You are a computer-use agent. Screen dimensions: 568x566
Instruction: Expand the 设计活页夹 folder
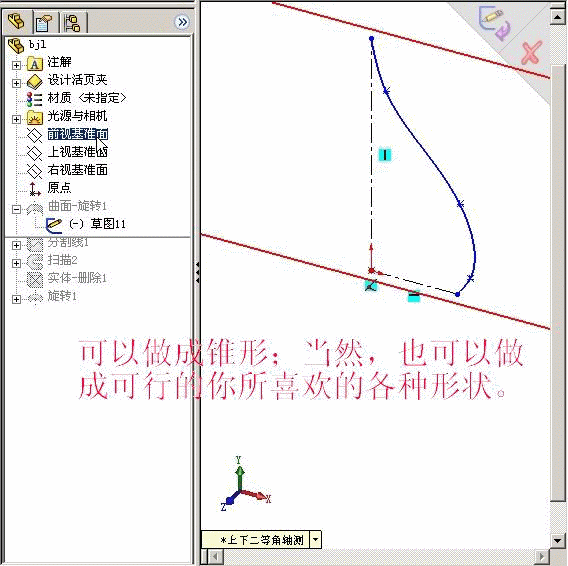[x=16, y=83]
